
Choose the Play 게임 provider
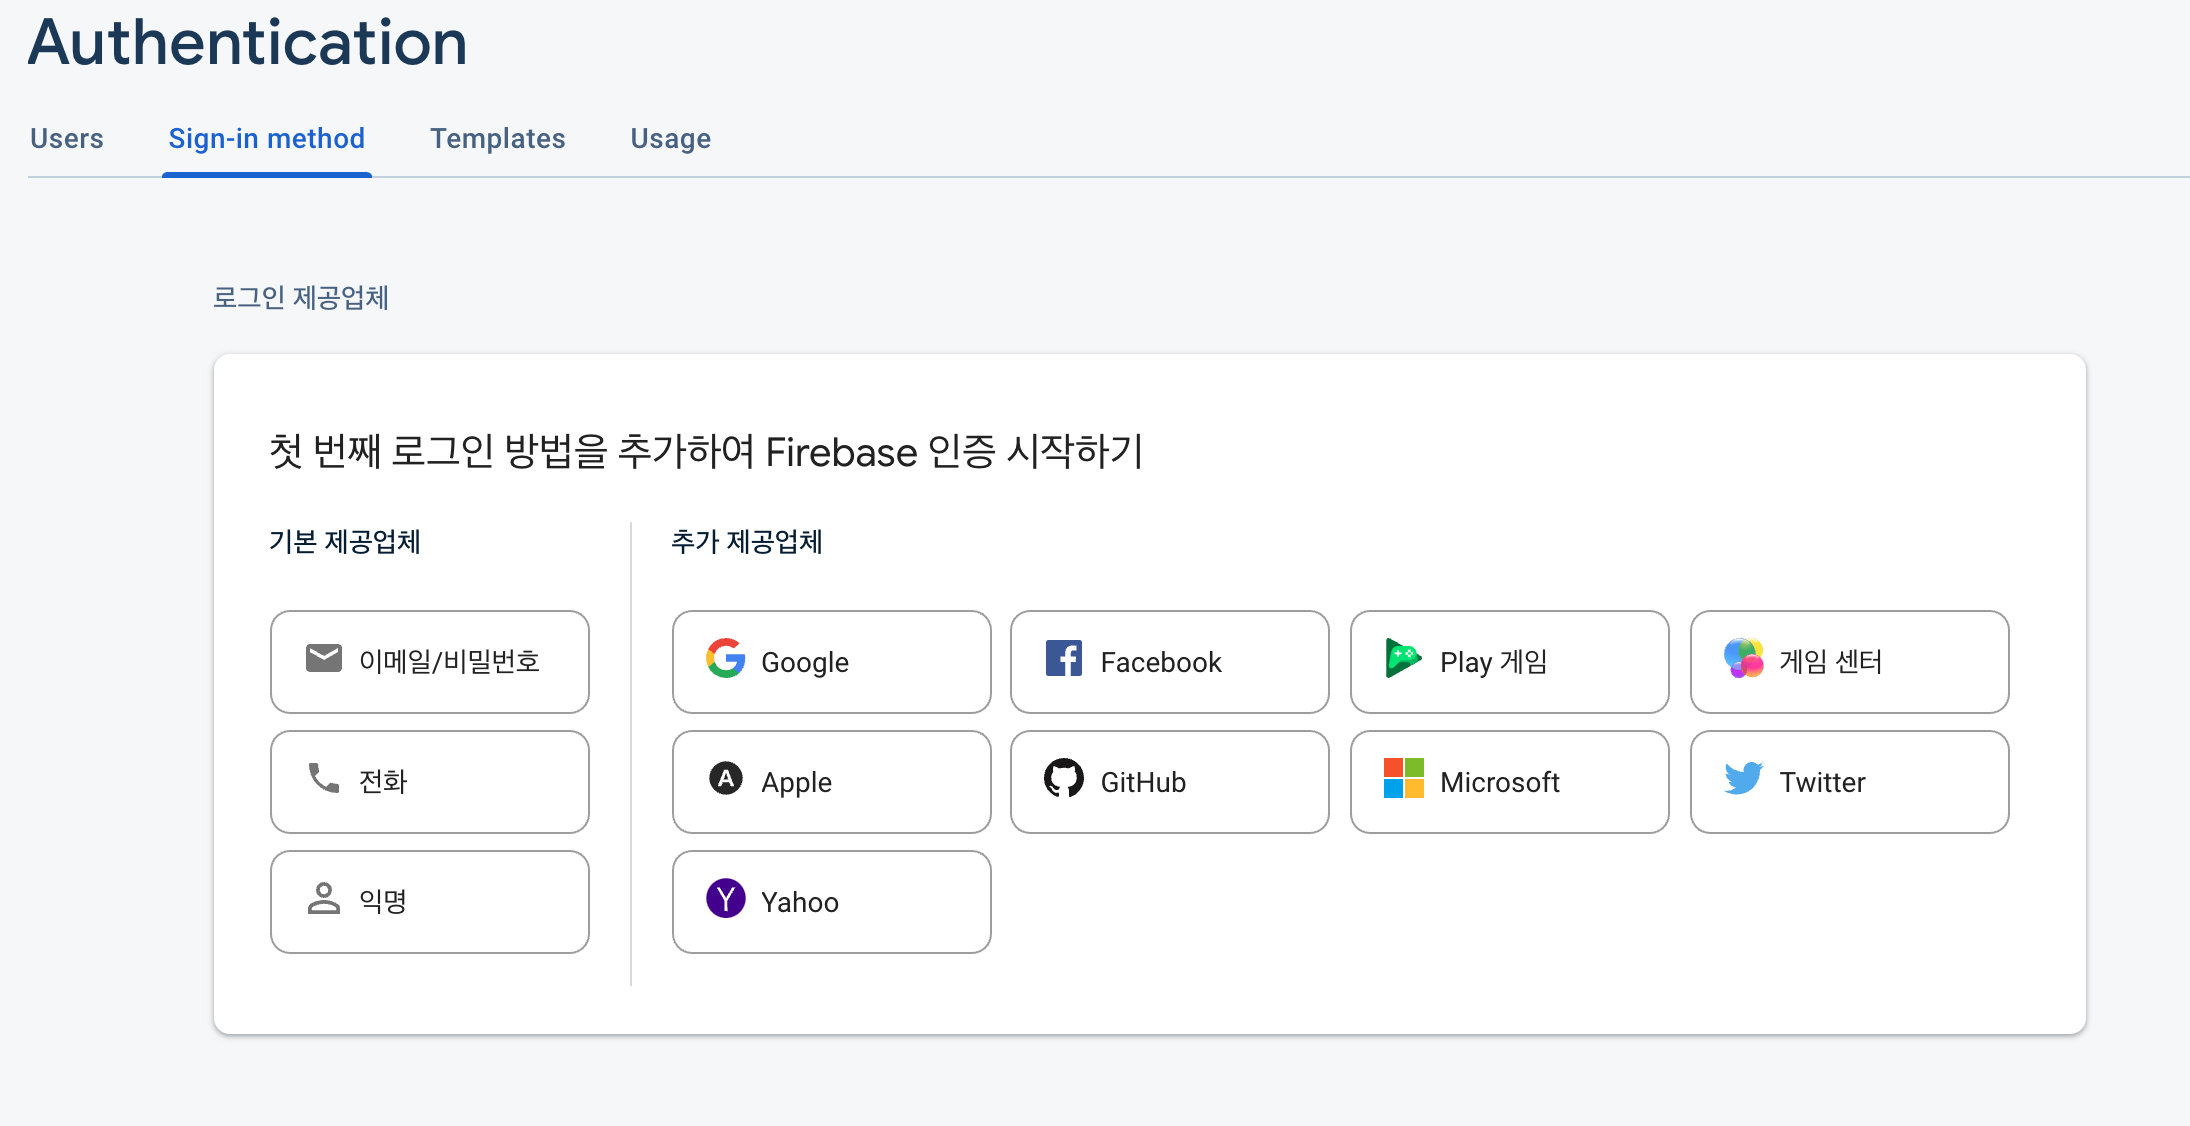1509,662
